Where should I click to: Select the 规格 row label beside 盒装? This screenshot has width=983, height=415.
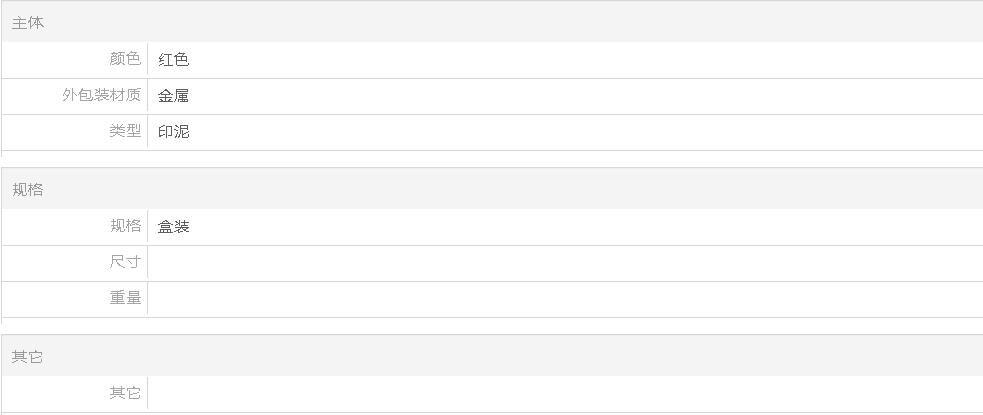tap(125, 226)
